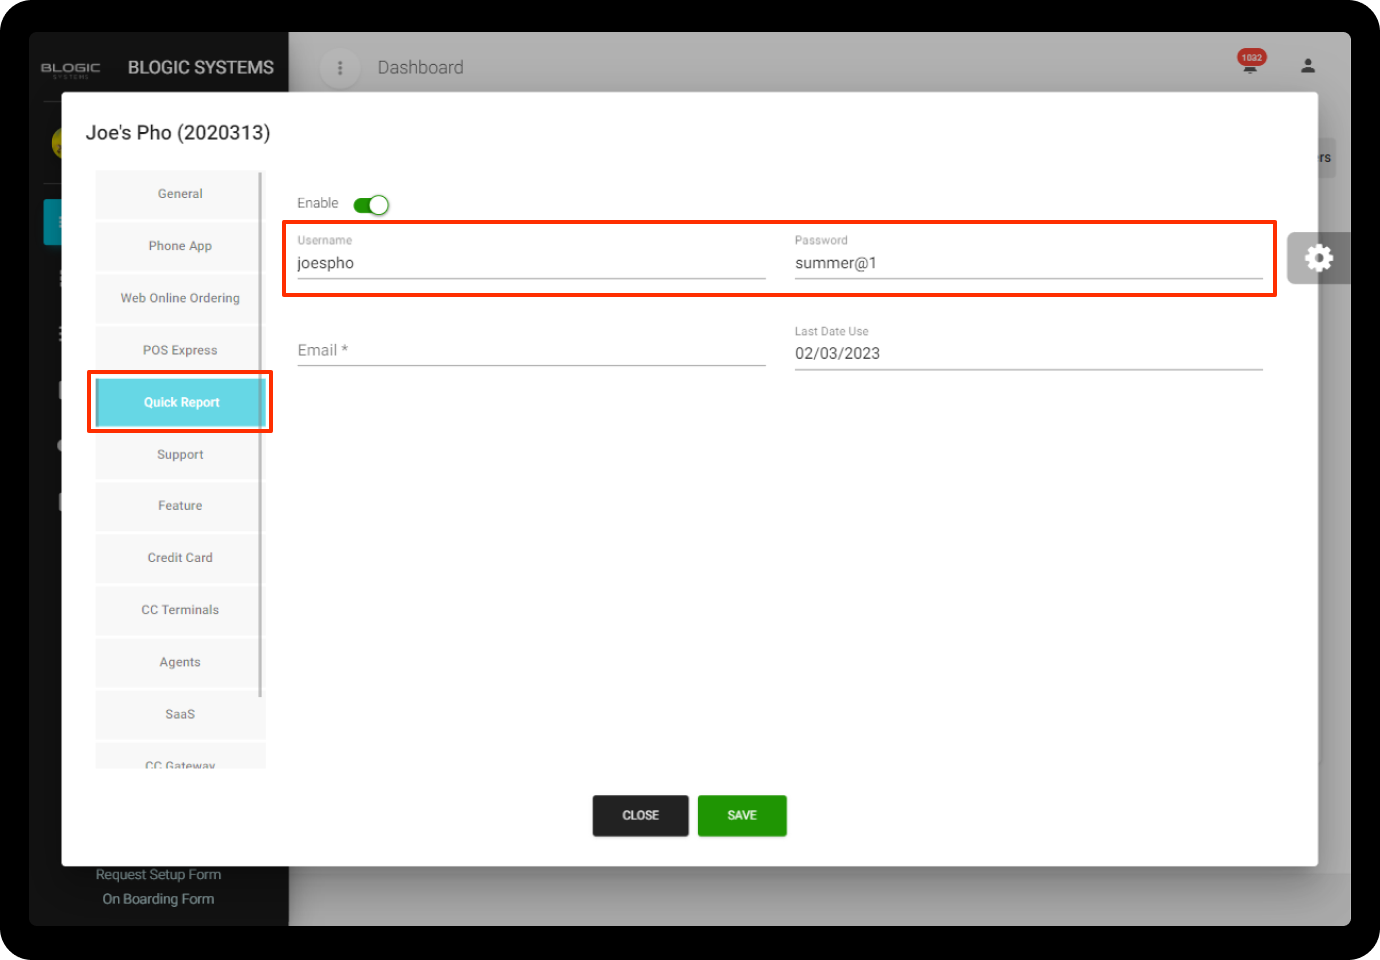Click the settings gear icon
The height and width of the screenshot is (960, 1380).
pyautogui.click(x=1318, y=258)
